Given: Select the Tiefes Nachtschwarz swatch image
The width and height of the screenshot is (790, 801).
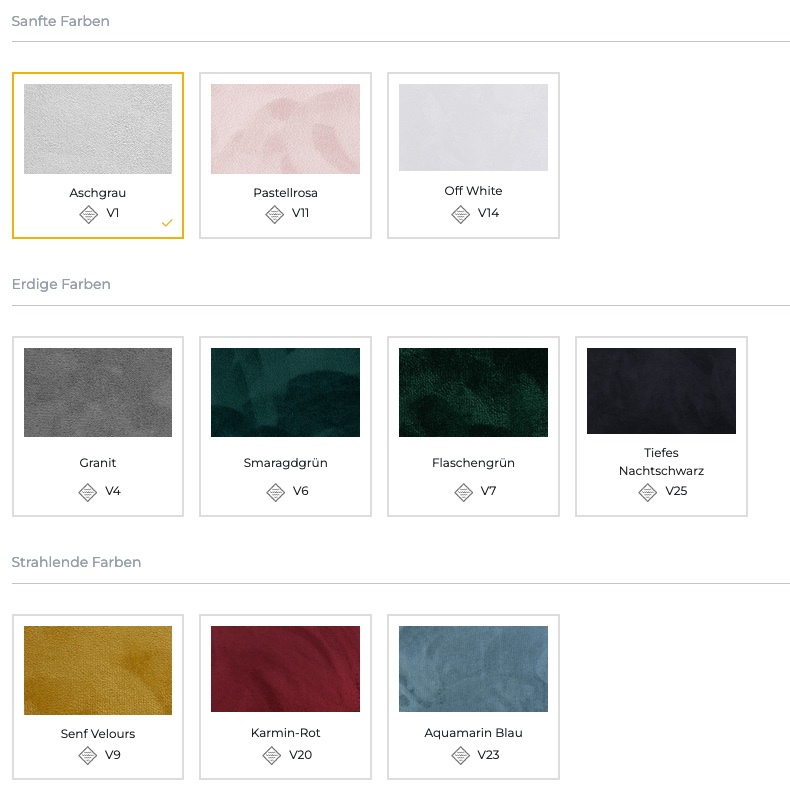Looking at the screenshot, I should click(x=661, y=391).
